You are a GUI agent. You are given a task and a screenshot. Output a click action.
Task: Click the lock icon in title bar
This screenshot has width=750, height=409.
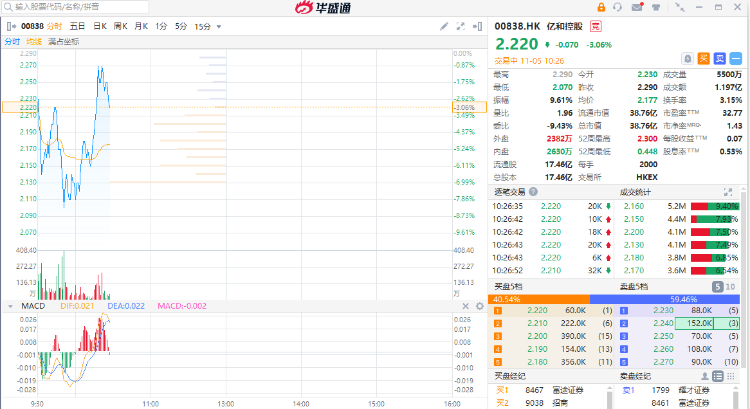(x=601, y=7)
